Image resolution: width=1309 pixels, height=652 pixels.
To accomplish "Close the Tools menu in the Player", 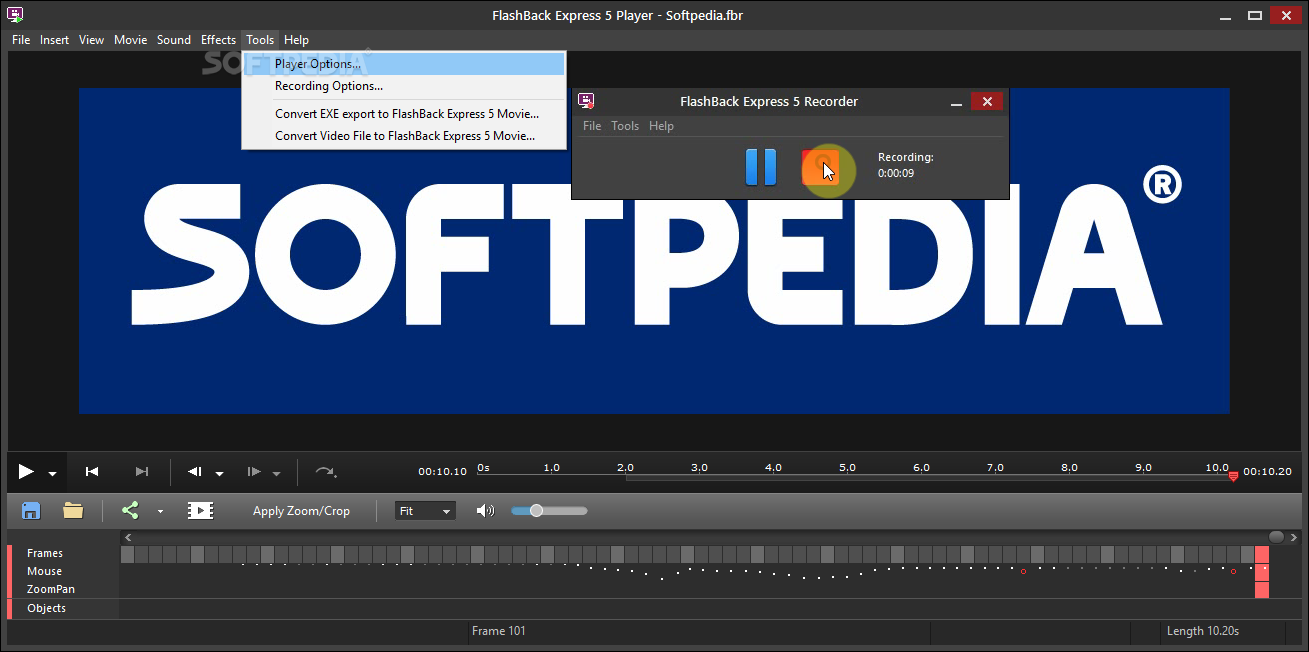I will tap(260, 40).
